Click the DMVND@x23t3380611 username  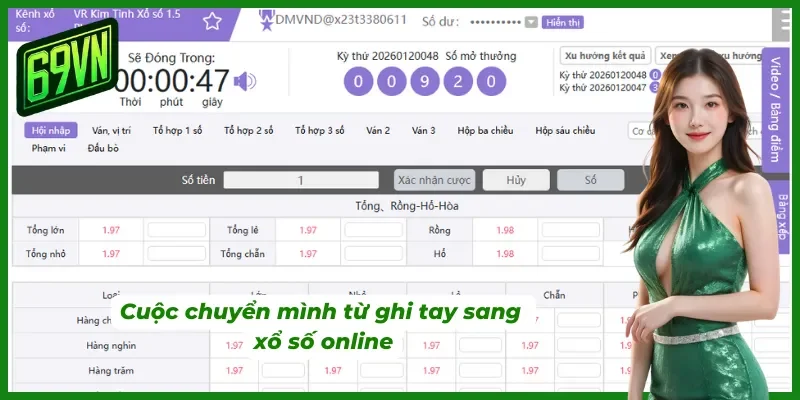[341, 20]
